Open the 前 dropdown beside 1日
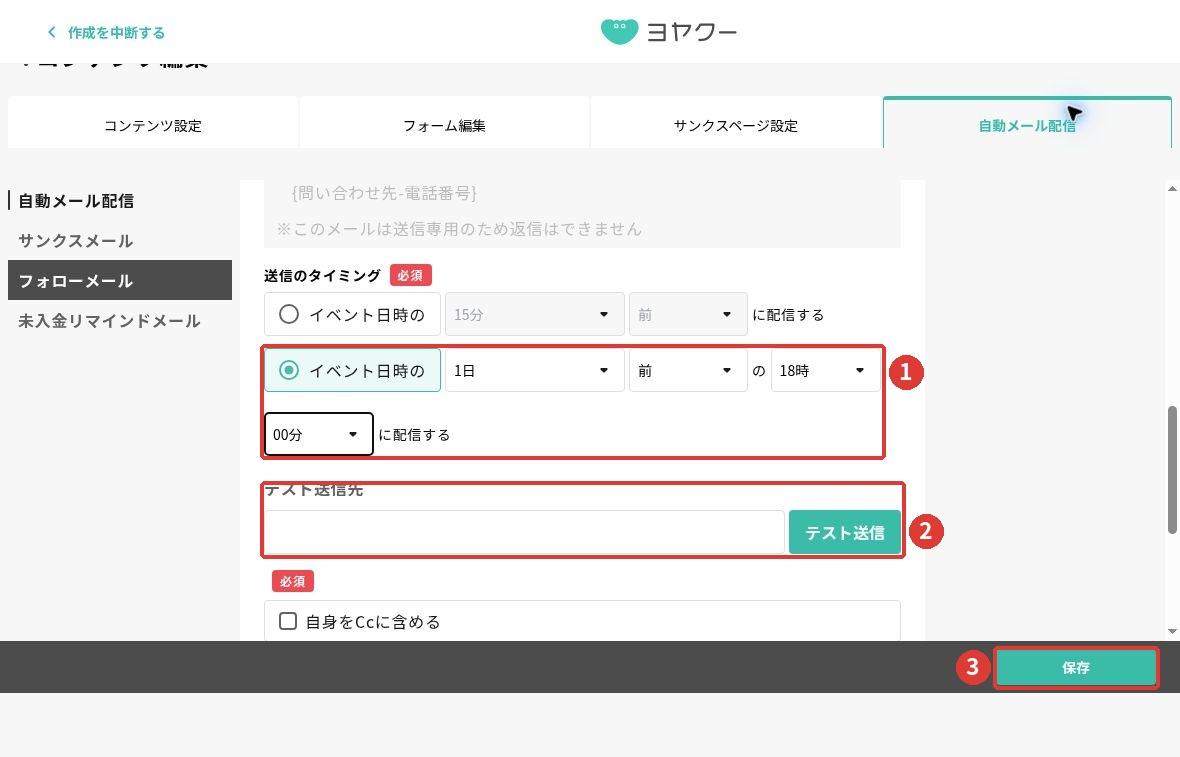The width and height of the screenshot is (1180, 757). (688, 370)
